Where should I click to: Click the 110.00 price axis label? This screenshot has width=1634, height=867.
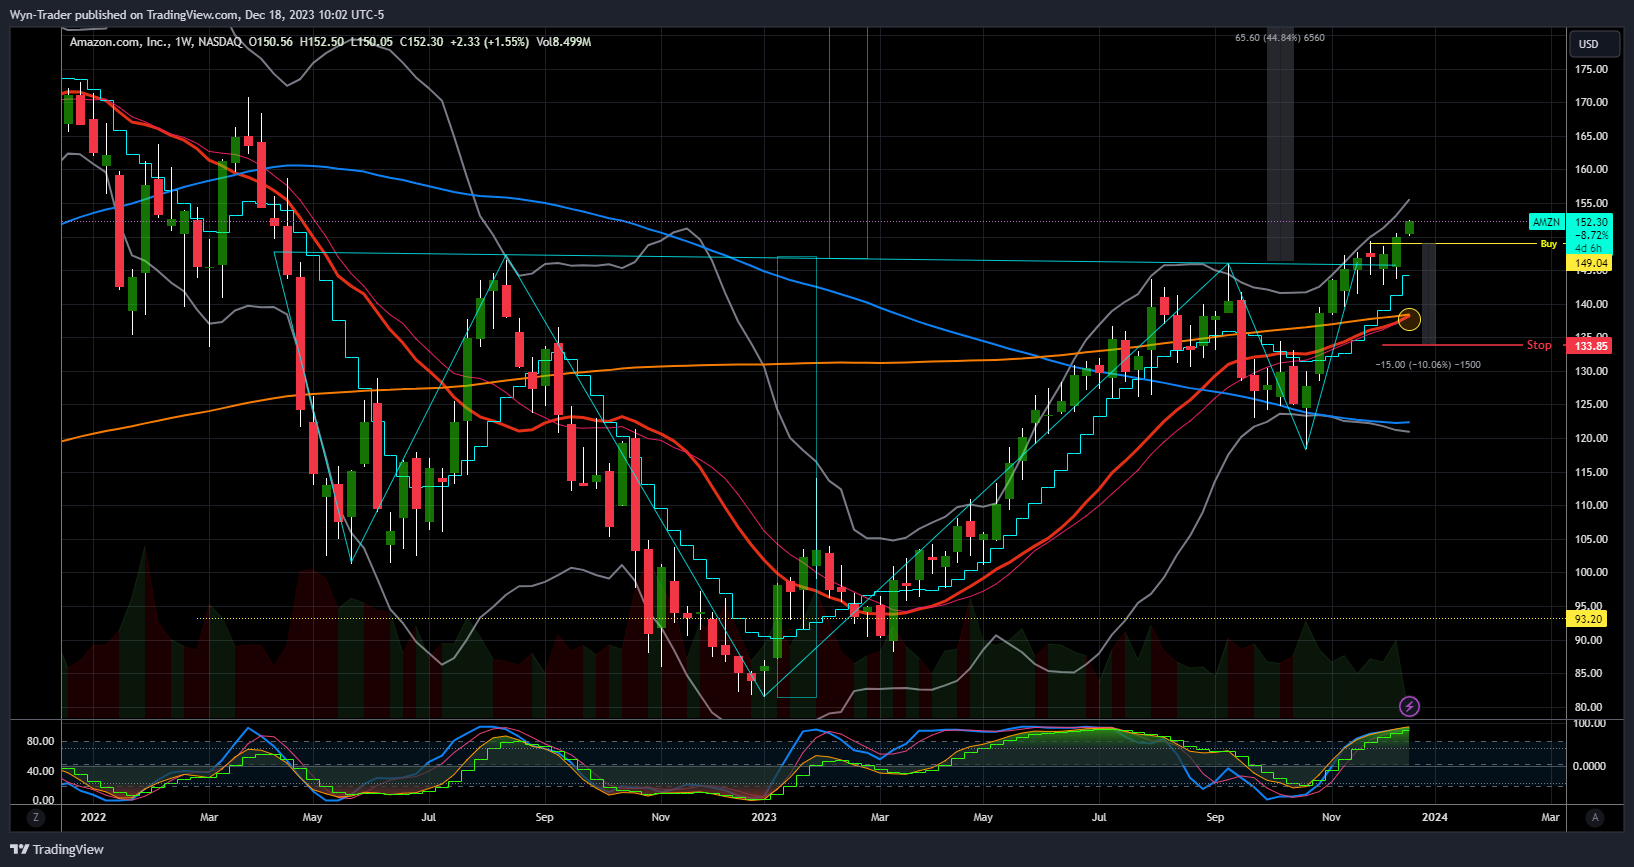[x=1591, y=505]
